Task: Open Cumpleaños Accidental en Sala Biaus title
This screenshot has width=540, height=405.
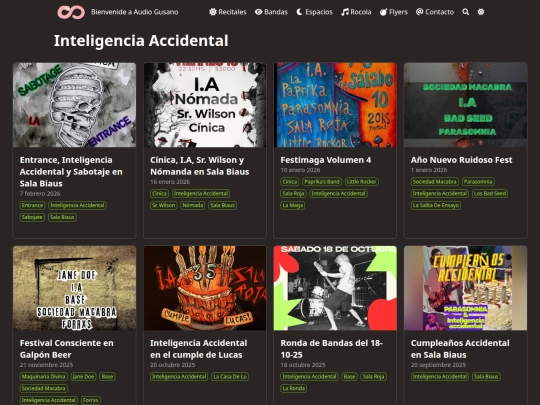Action: pyautogui.click(x=460, y=349)
